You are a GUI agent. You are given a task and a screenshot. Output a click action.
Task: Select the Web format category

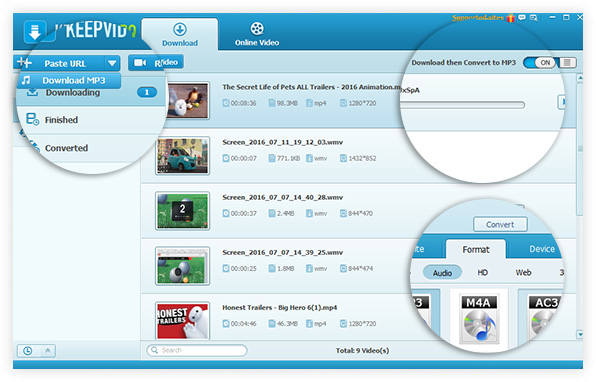[523, 273]
